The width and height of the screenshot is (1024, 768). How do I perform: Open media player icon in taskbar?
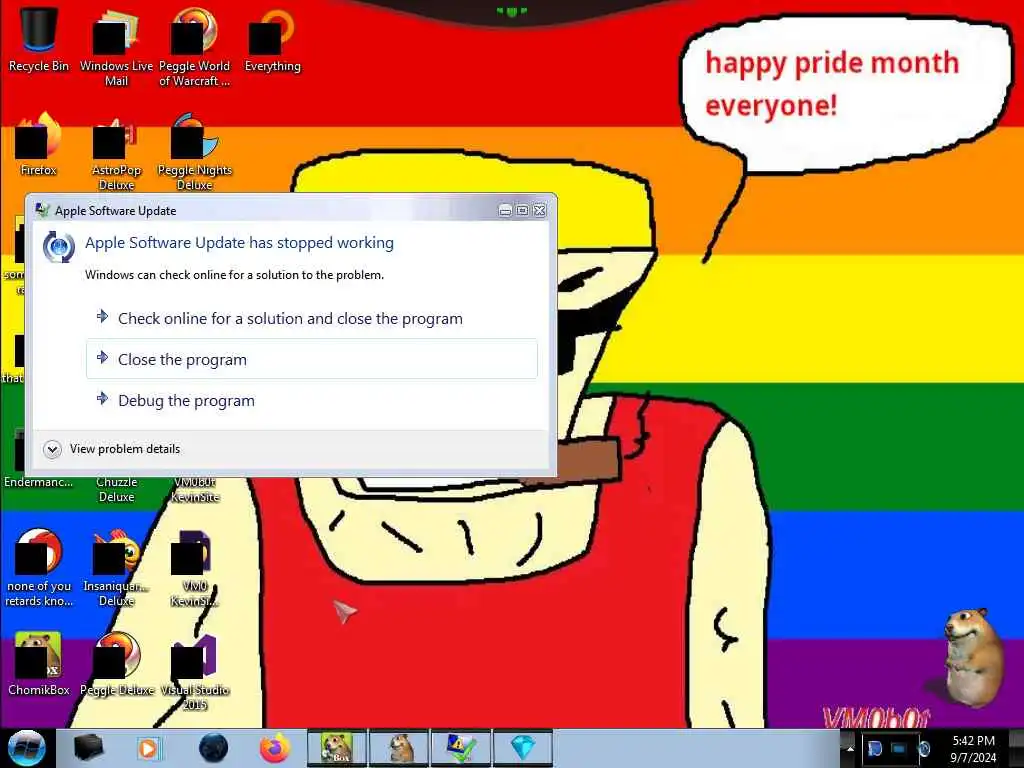point(148,748)
